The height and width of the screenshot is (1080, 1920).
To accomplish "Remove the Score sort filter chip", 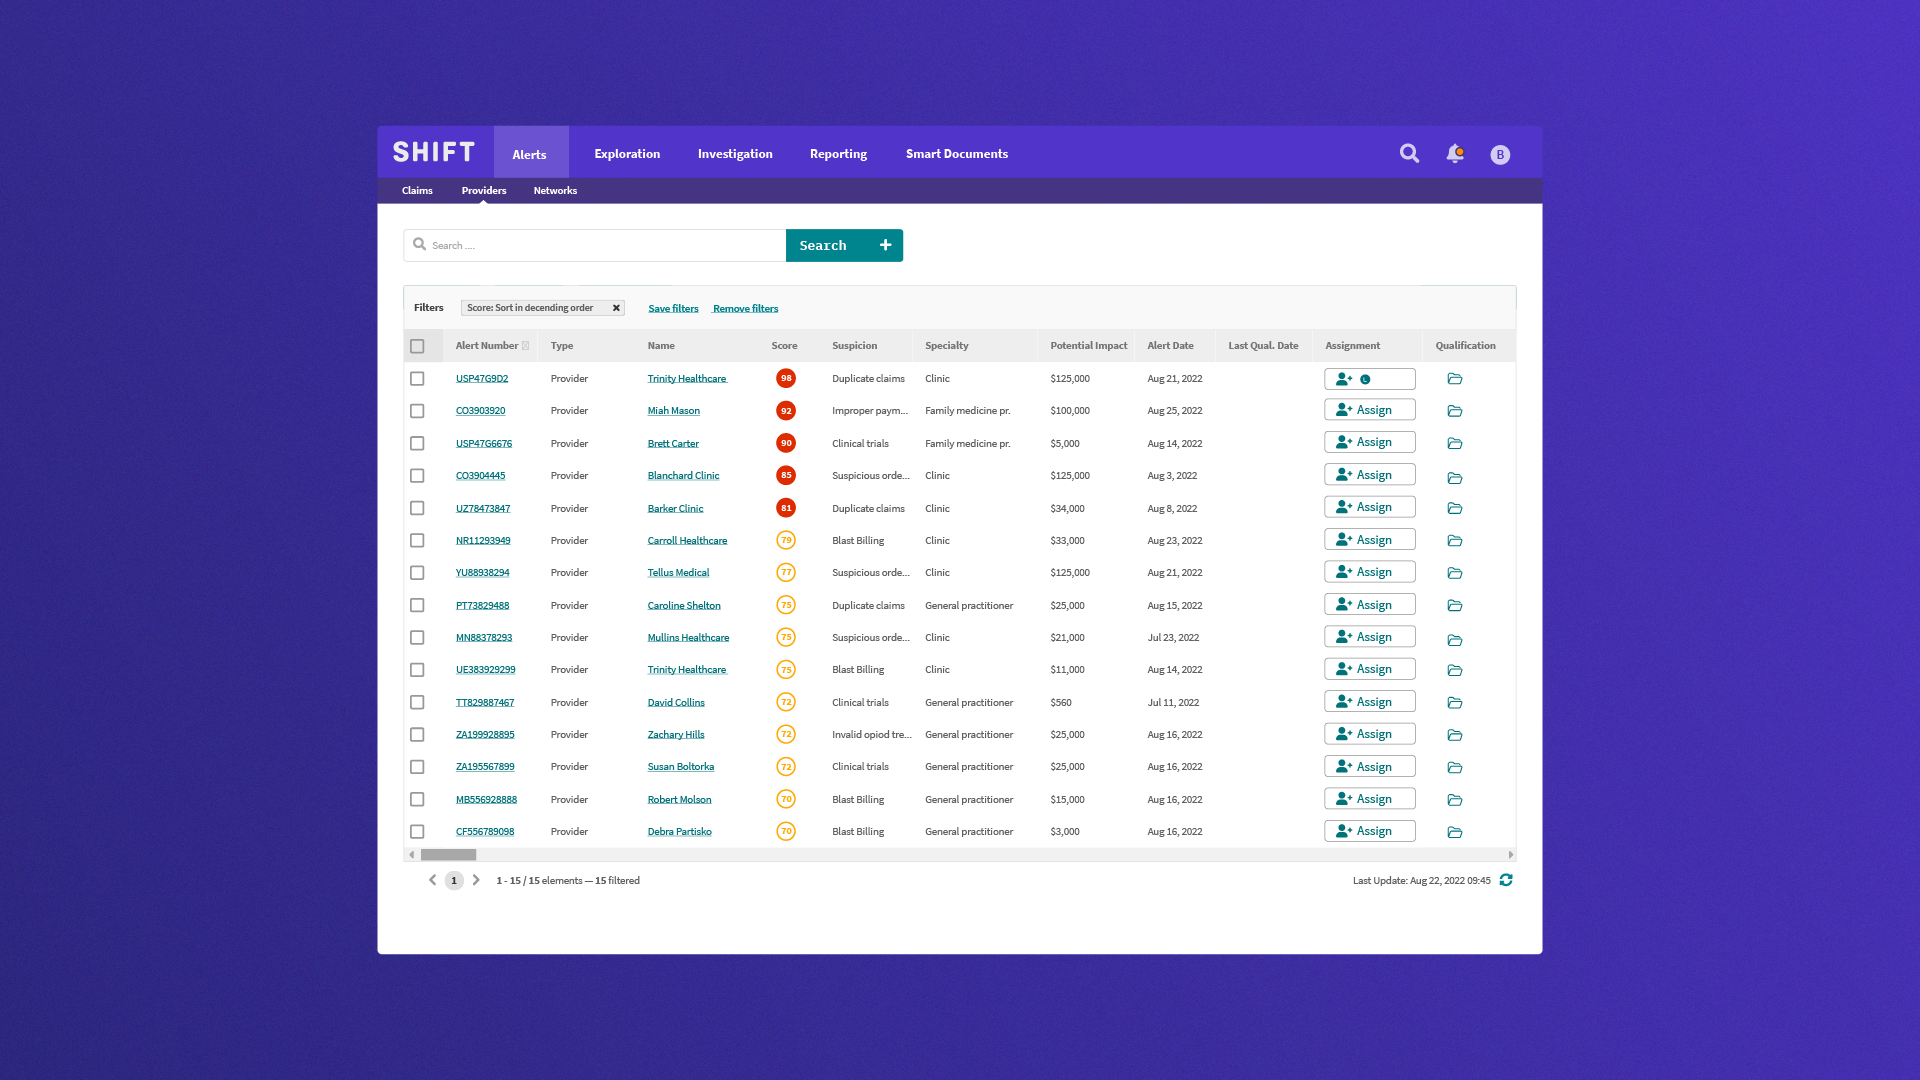I will tap(616, 308).
